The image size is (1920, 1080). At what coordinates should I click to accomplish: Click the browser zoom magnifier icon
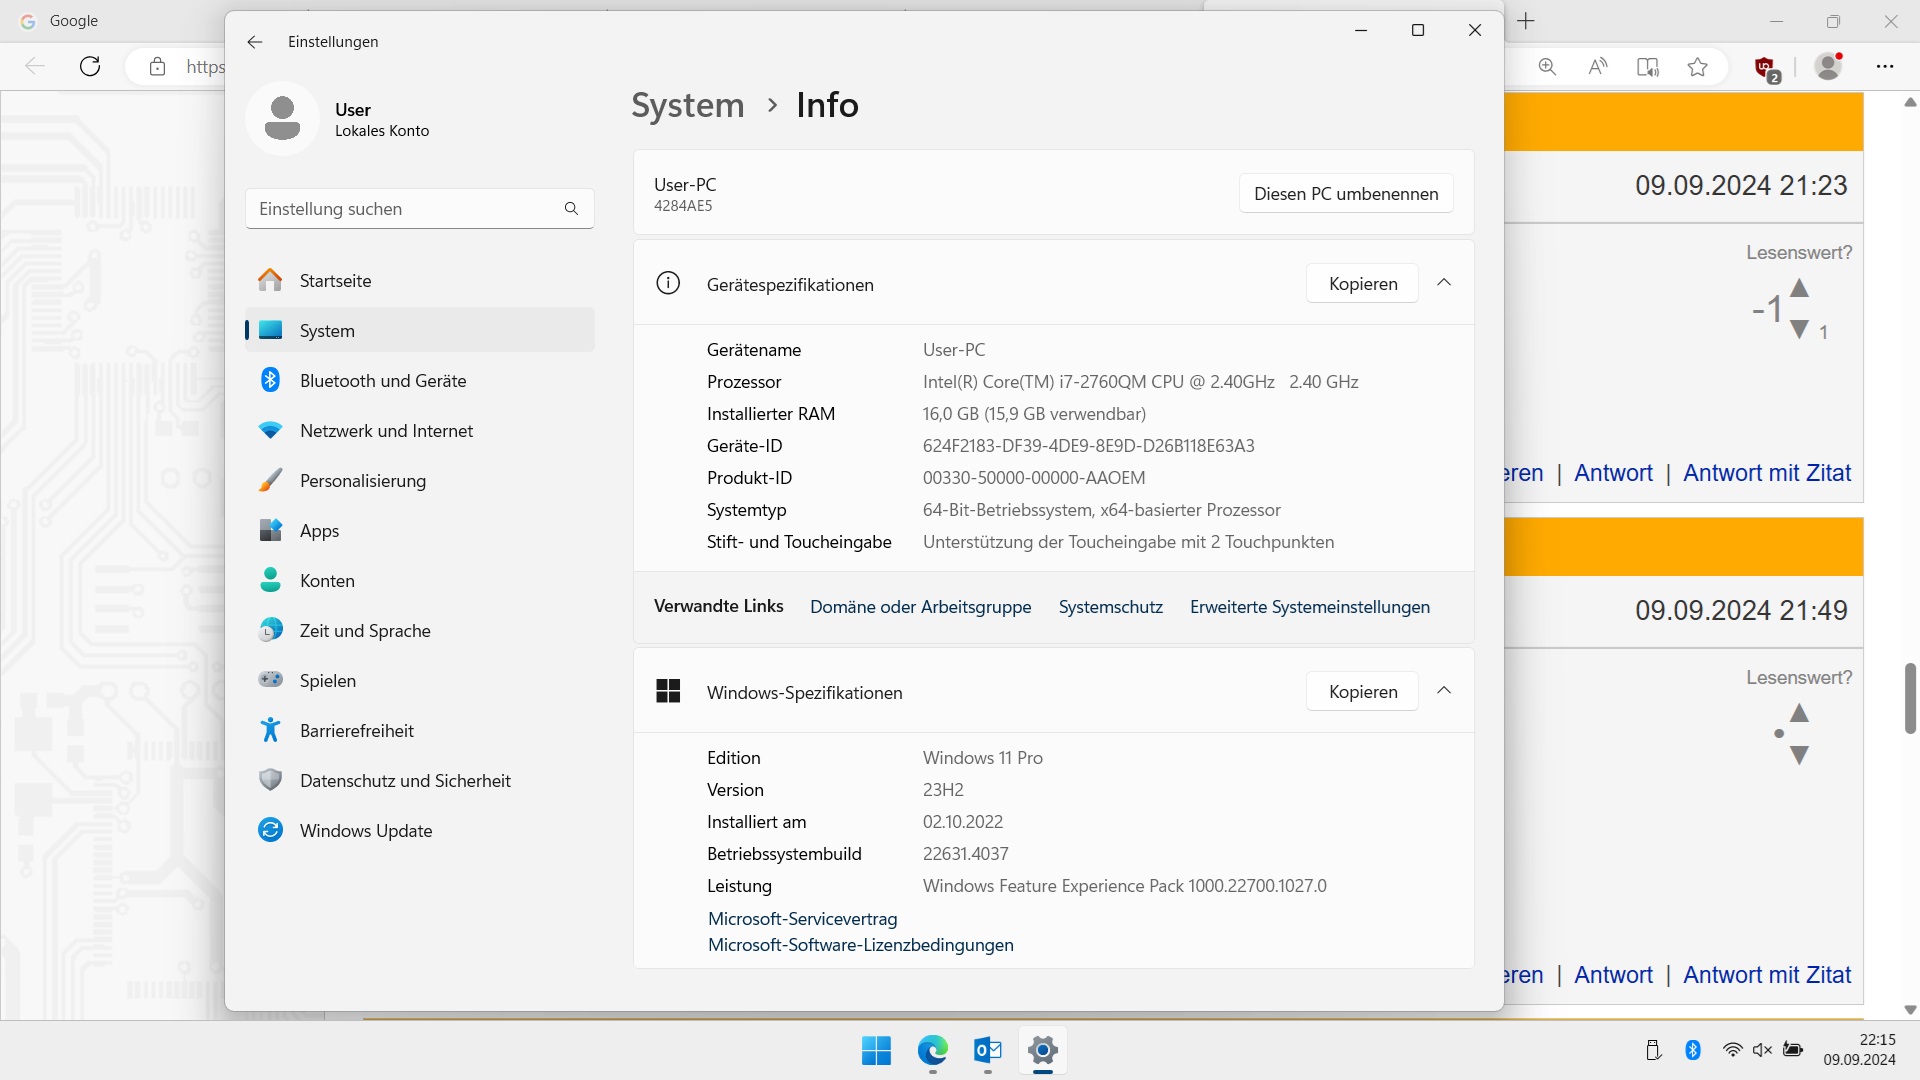[1547, 67]
